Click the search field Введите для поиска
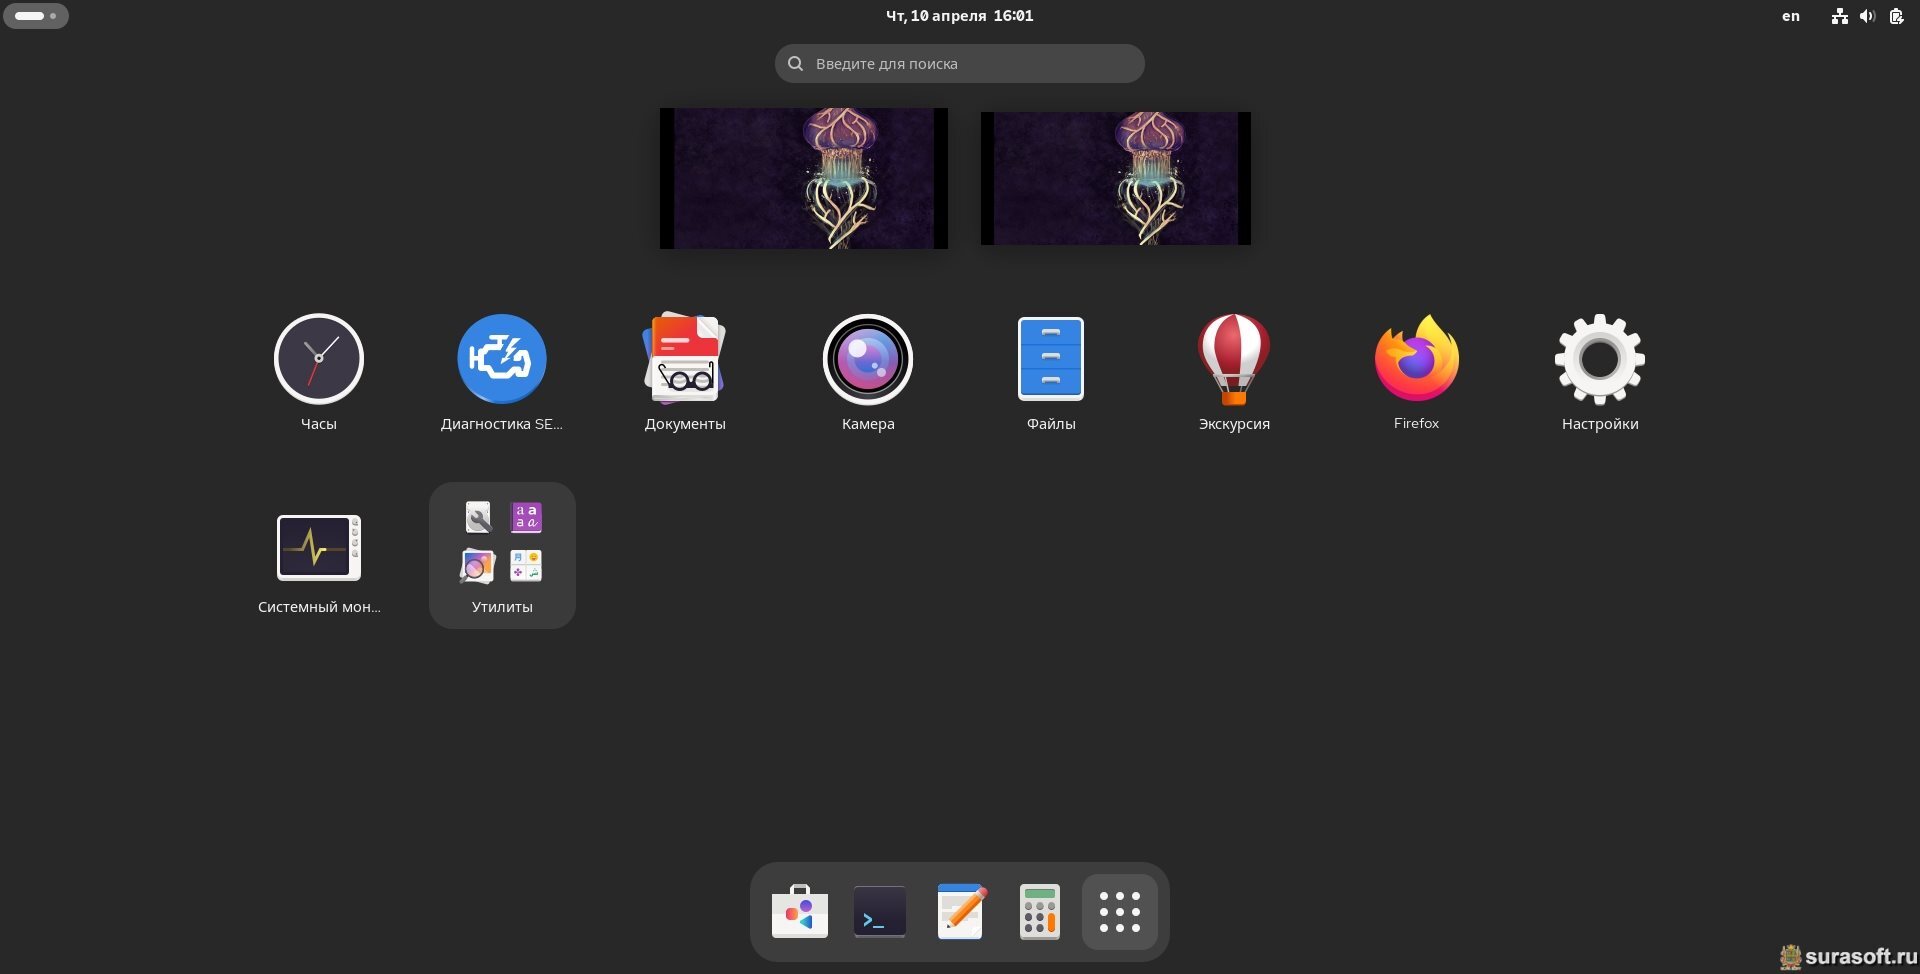Image resolution: width=1920 pixels, height=974 pixels. coord(960,63)
